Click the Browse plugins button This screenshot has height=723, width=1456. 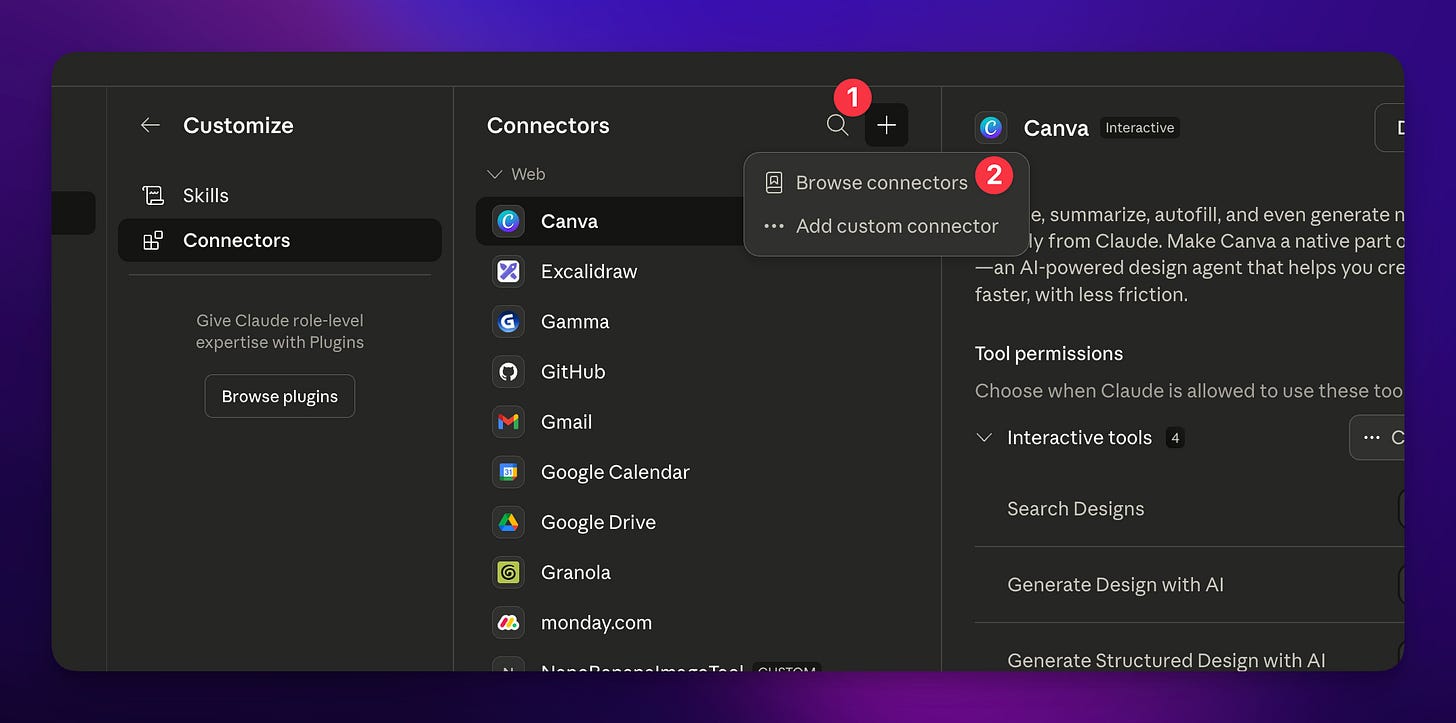point(280,396)
